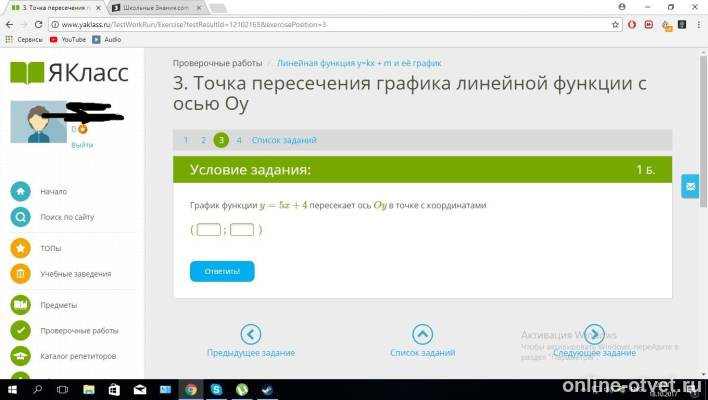The height and width of the screenshot is (400, 708).
Task: Select the '3. Точка пересечения' browser tab
Action: coord(55,8)
